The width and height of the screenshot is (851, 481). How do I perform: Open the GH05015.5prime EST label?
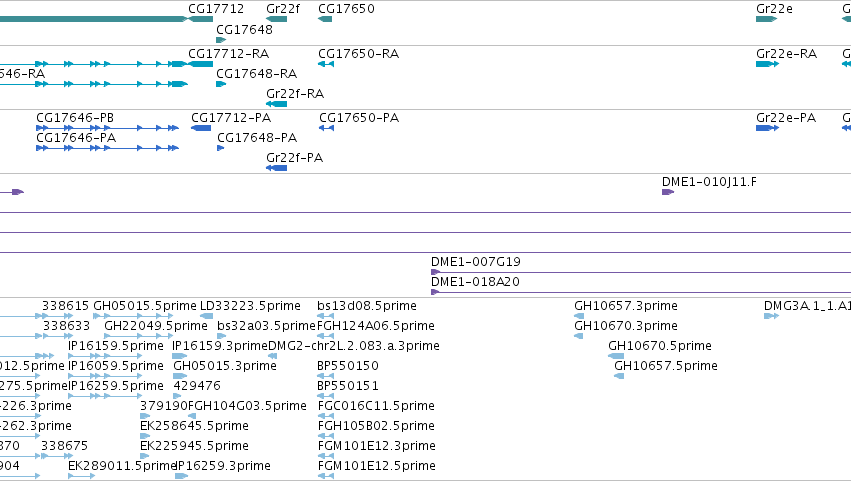[145, 306]
